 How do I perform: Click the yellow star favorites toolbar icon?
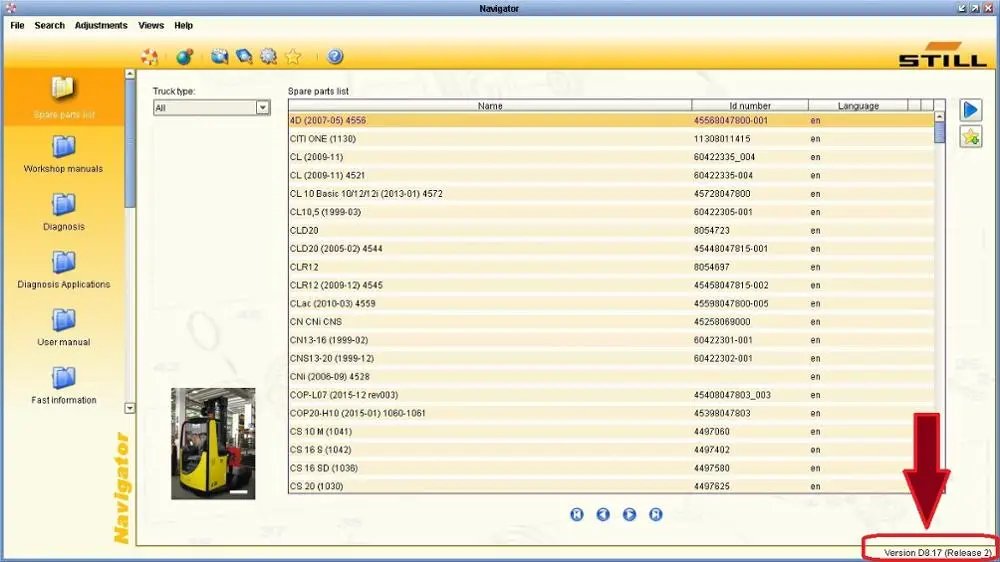coord(293,57)
